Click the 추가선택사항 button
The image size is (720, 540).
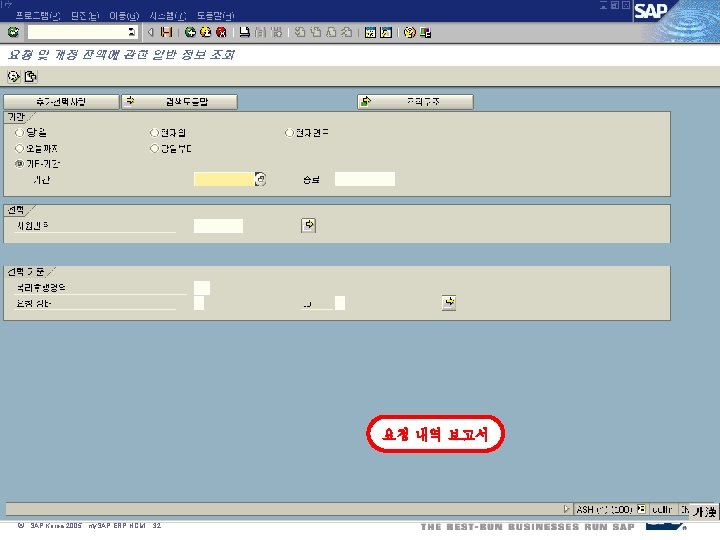click(x=61, y=102)
